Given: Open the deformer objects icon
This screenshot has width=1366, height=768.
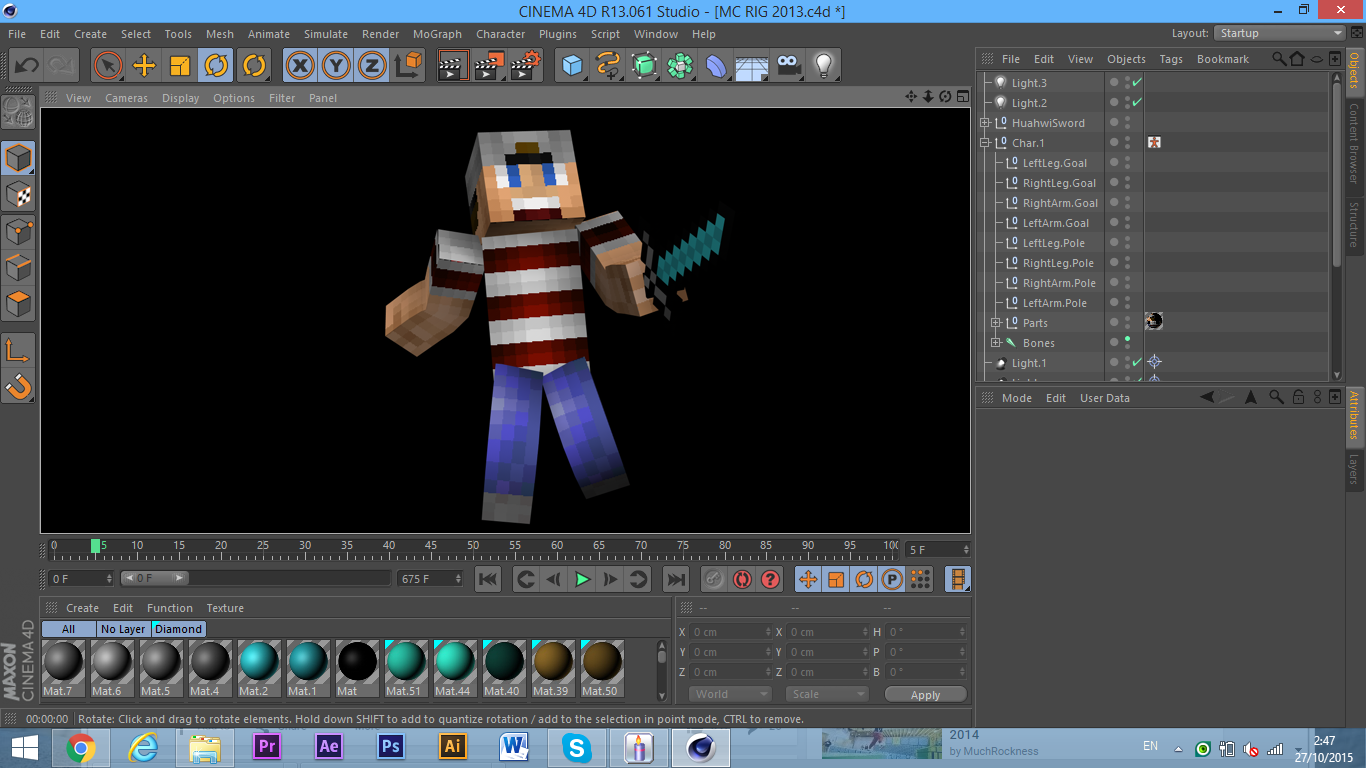Looking at the screenshot, I should click(716, 66).
